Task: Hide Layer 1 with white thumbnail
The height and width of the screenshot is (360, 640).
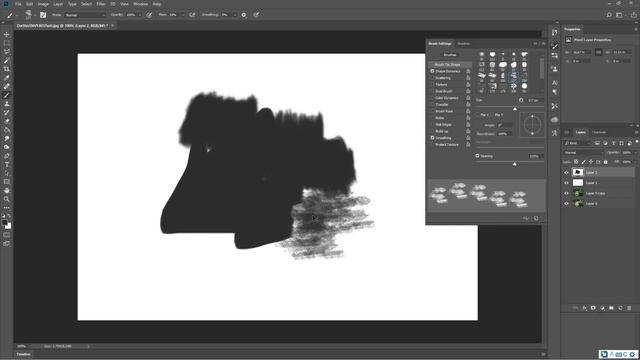Action: (567, 183)
